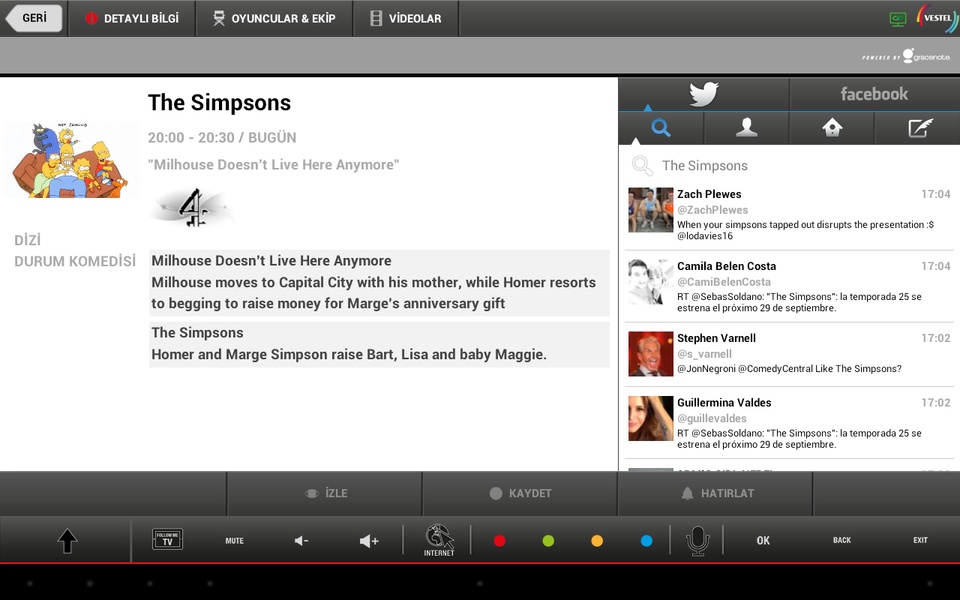Click BACK on the remote bar
This screenshot has width=960, height=600.
842,540
